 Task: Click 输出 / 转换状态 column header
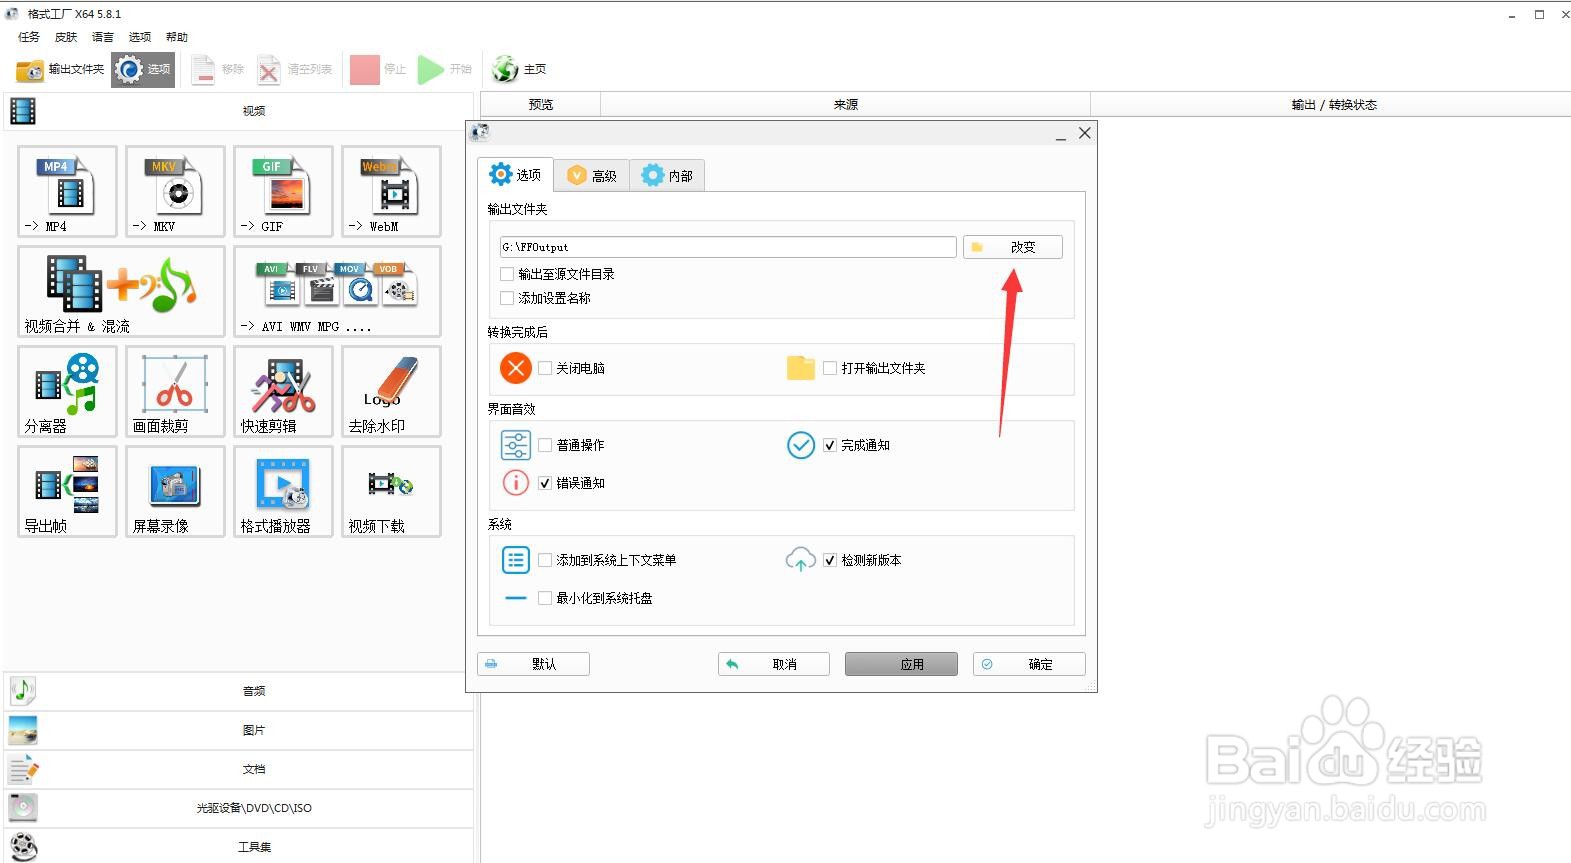pos(1331,104)
